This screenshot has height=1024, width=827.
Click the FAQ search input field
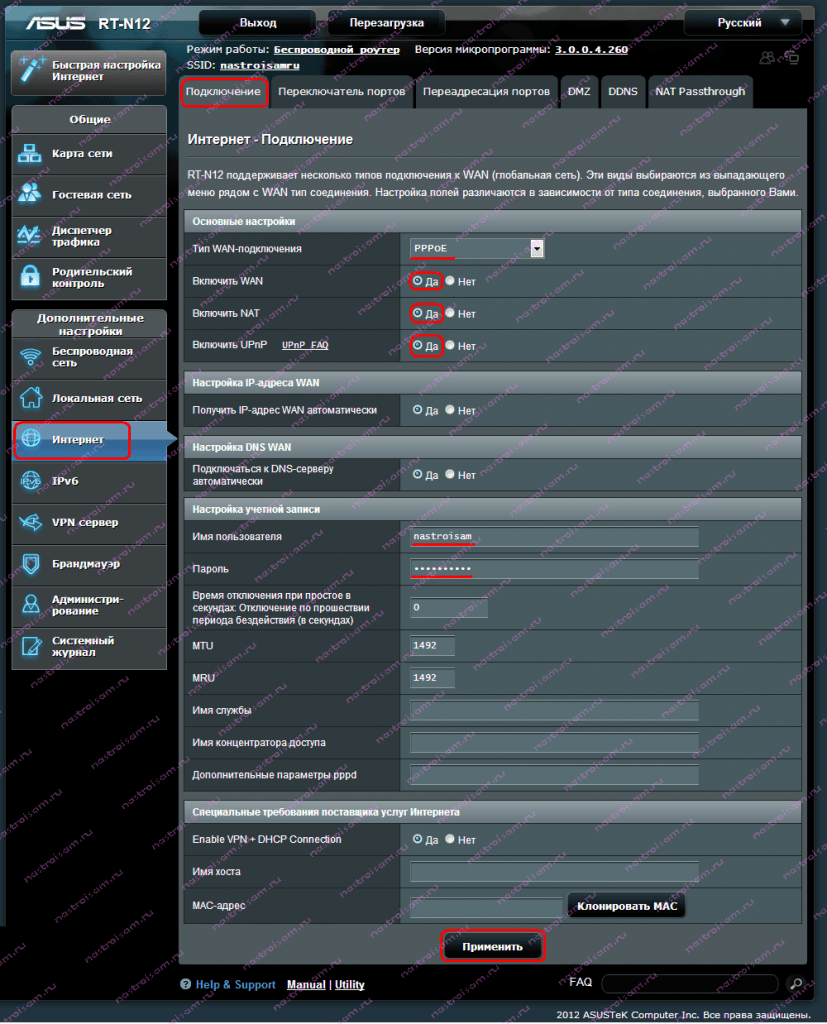pos(690,983)
